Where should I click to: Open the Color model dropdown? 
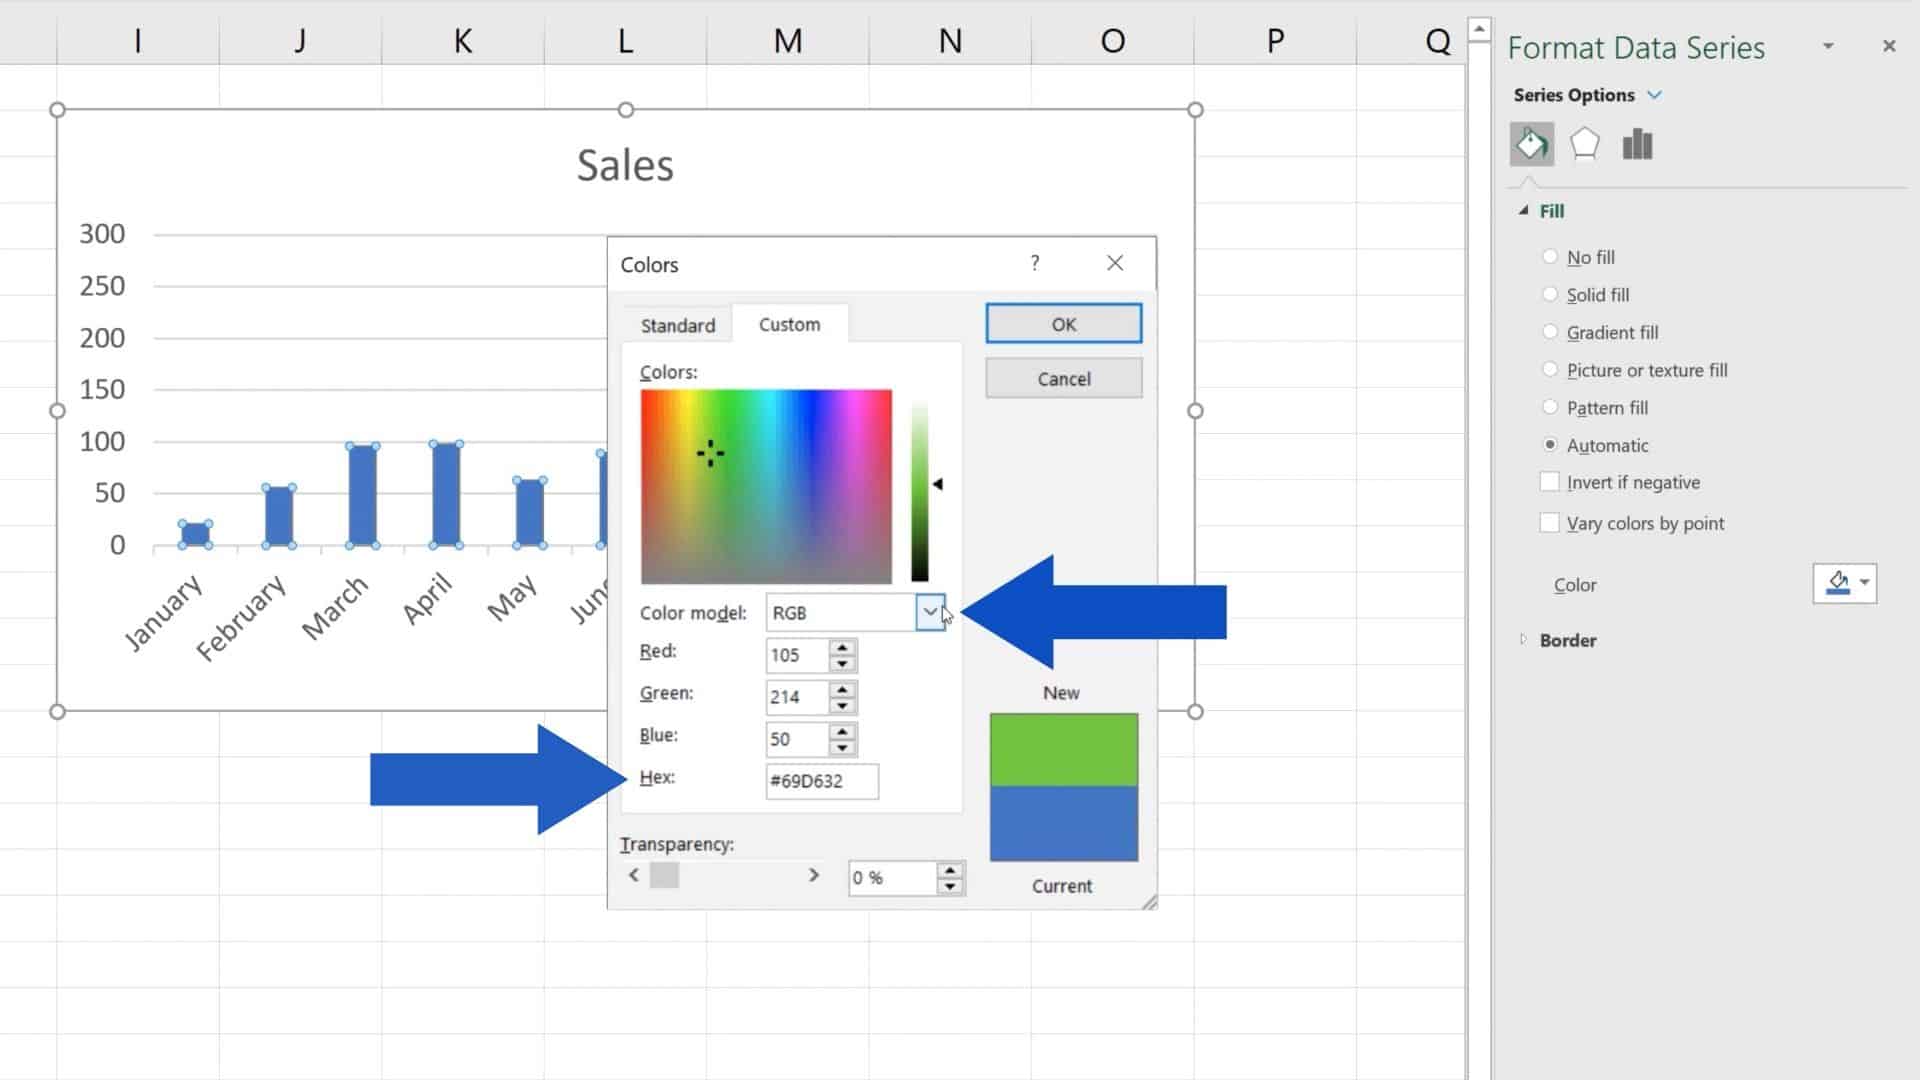click(x=930, y=612)
